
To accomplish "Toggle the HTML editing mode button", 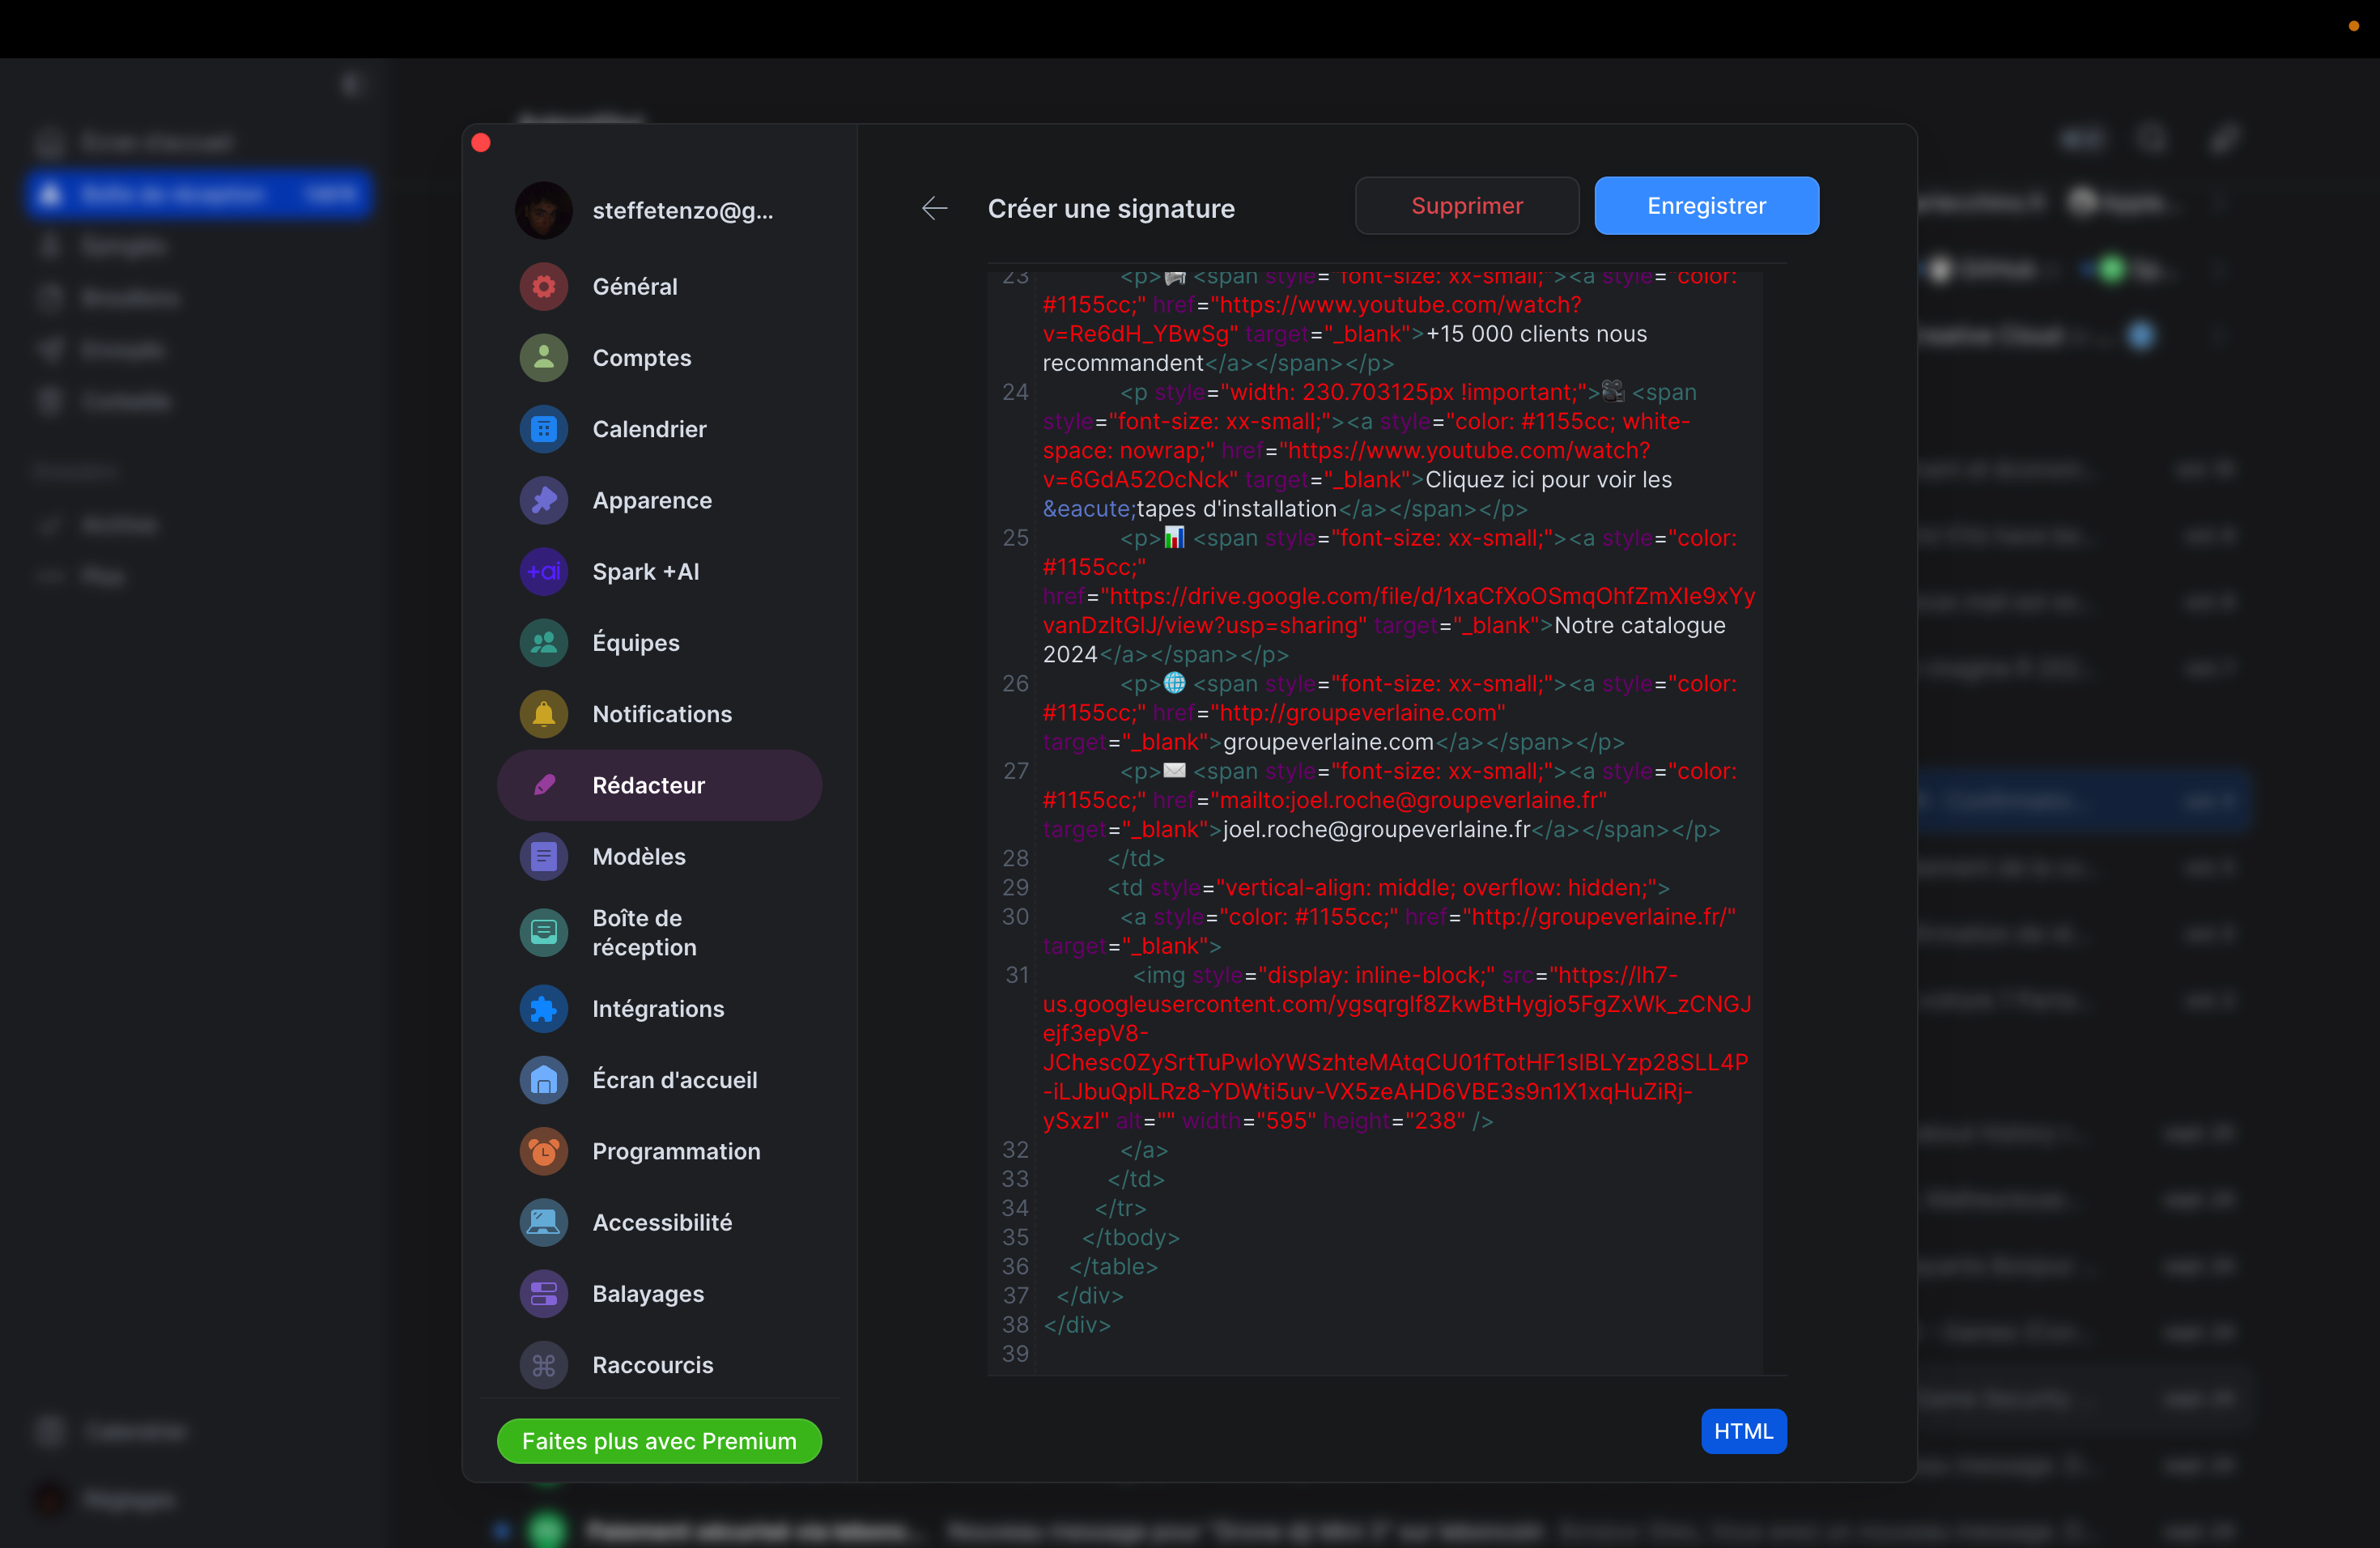I will tap(1743, 1432).
